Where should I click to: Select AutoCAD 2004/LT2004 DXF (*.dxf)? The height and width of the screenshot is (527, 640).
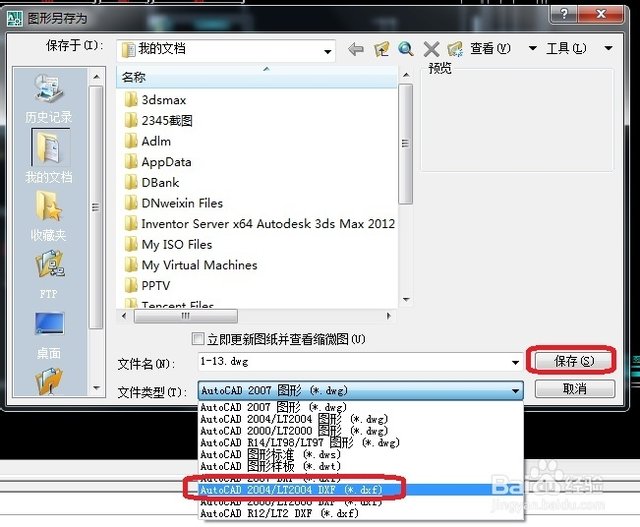[361, 490]
